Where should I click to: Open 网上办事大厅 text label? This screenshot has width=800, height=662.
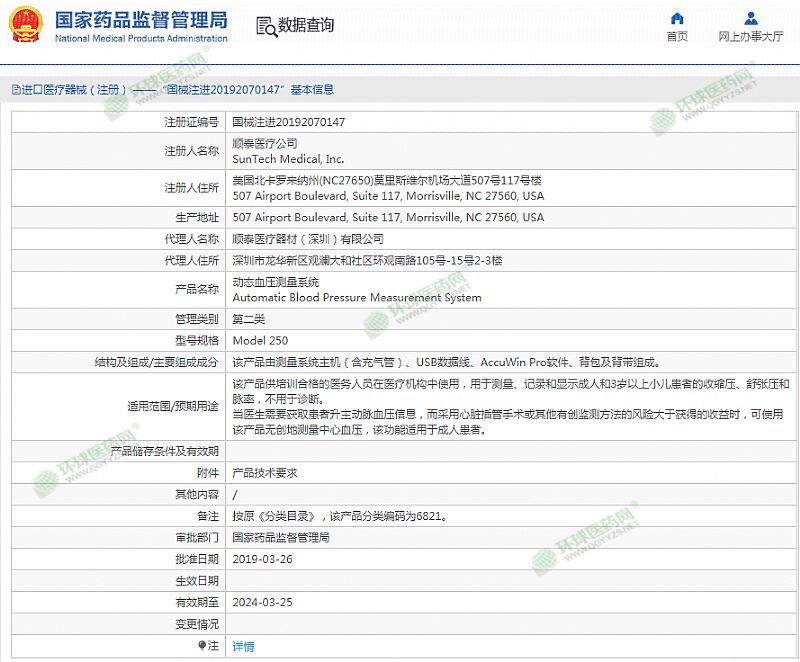tap(751, 37)
